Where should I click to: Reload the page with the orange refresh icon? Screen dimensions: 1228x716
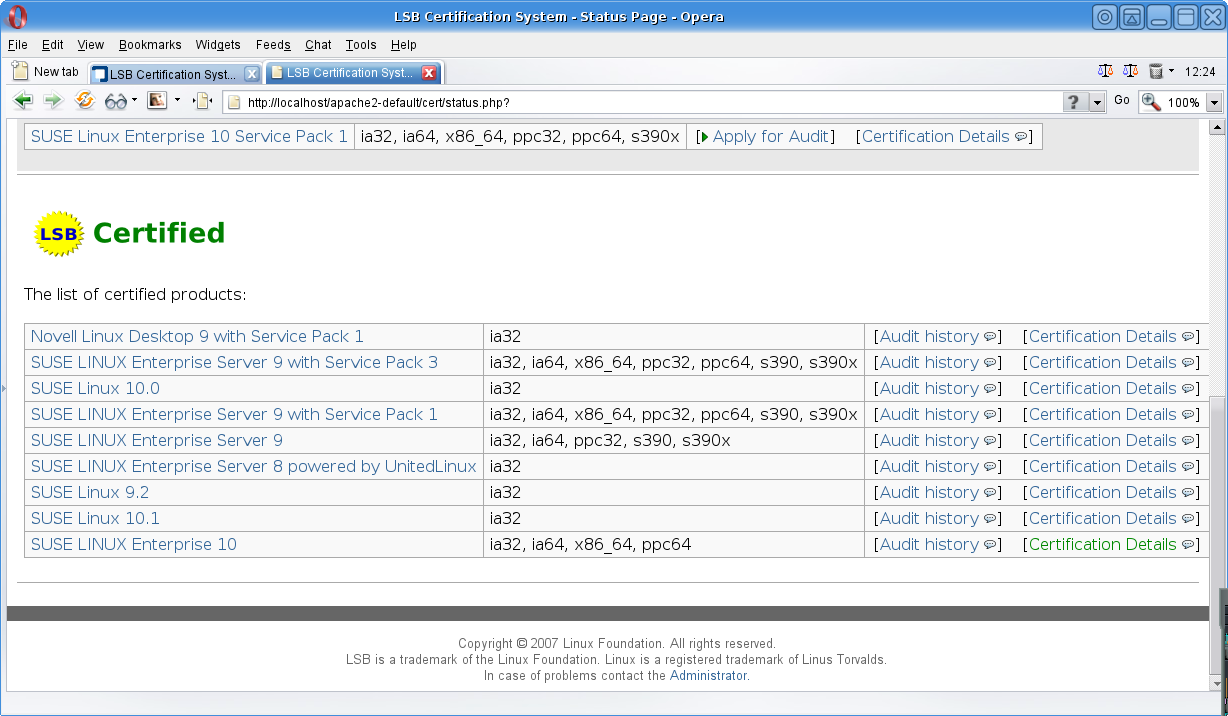point(85,100)
